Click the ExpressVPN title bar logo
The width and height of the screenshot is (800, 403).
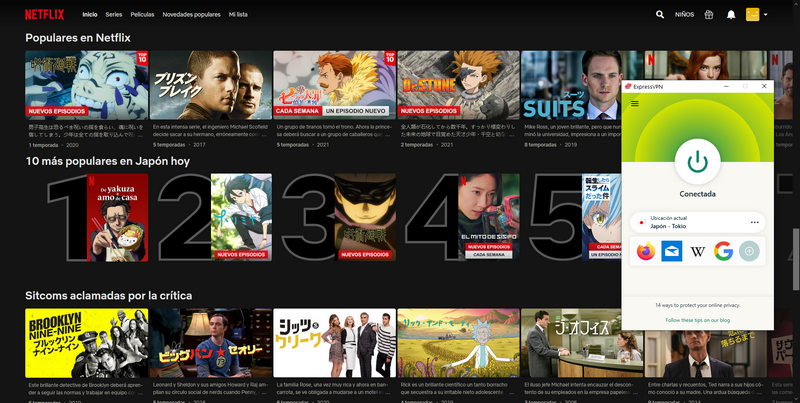pos(628,87)
